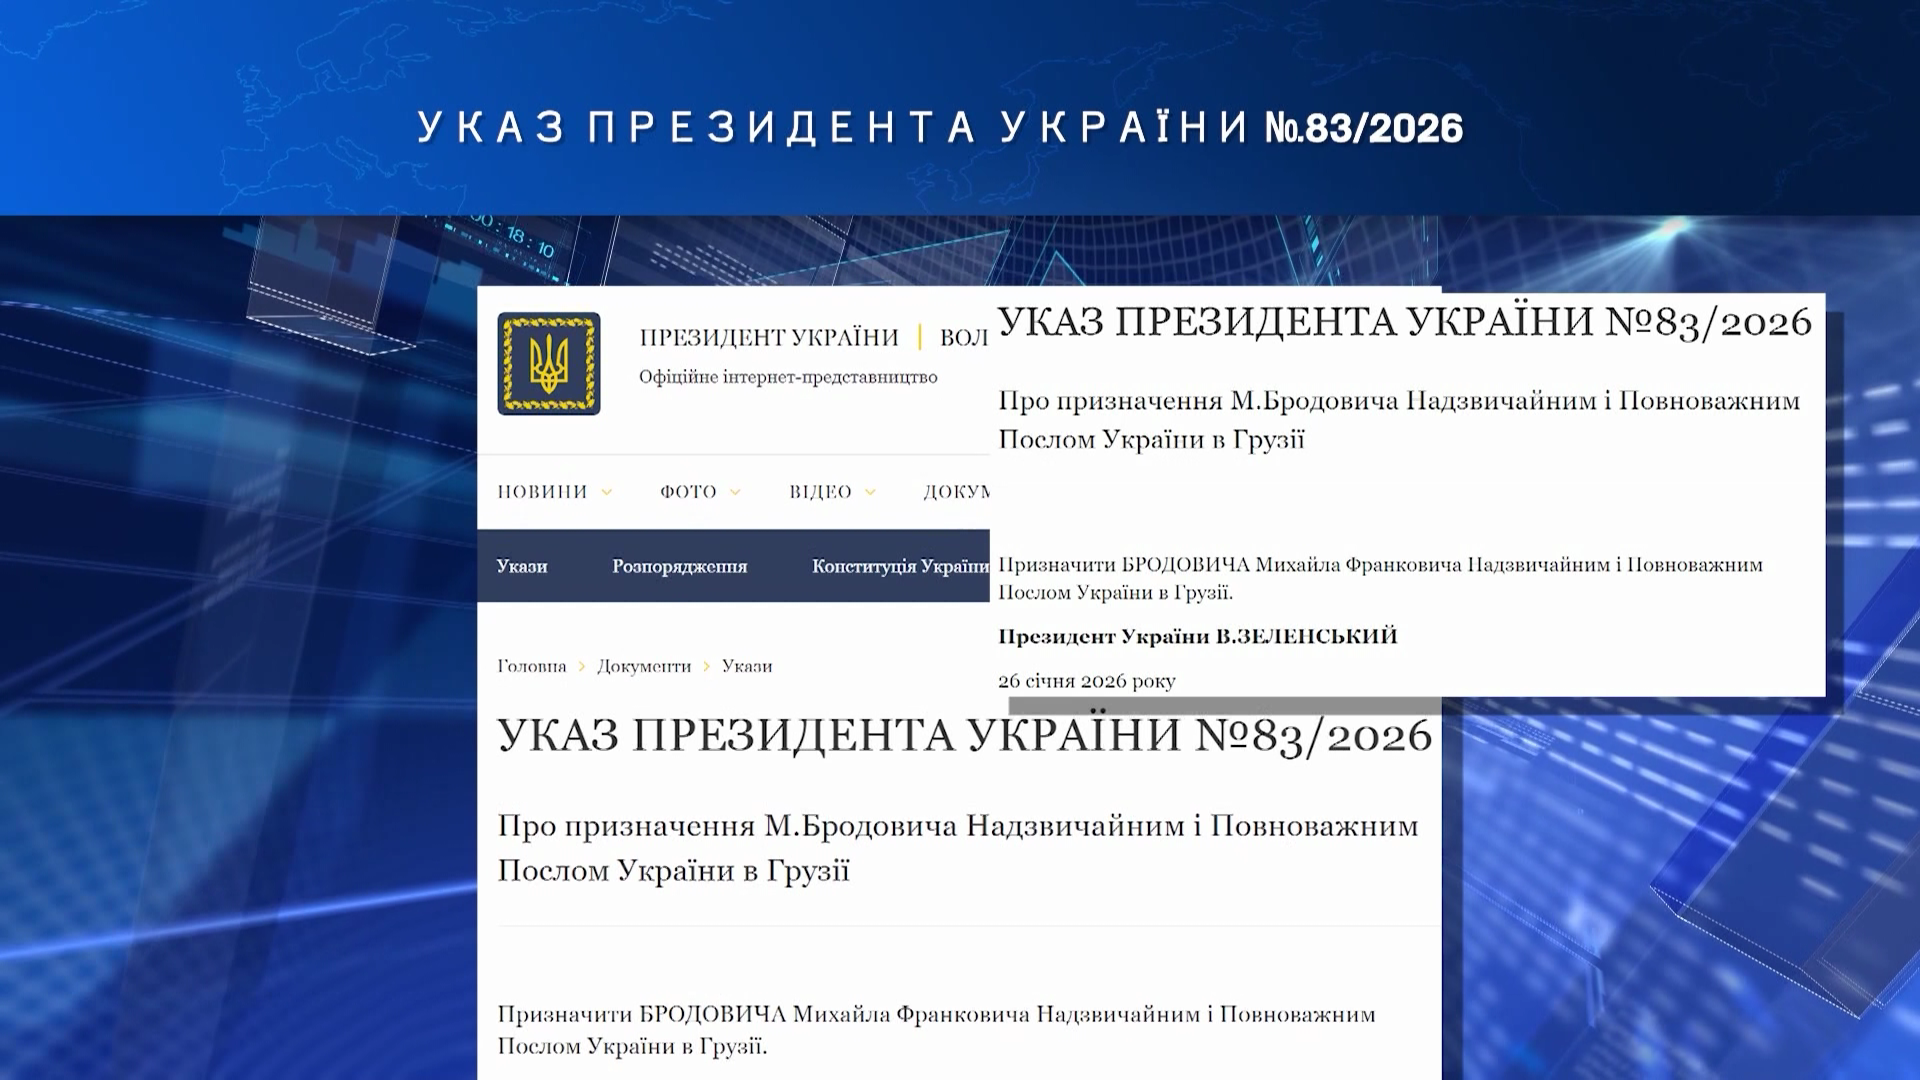Open the Документи breadcrumb link

click(644, 666)
